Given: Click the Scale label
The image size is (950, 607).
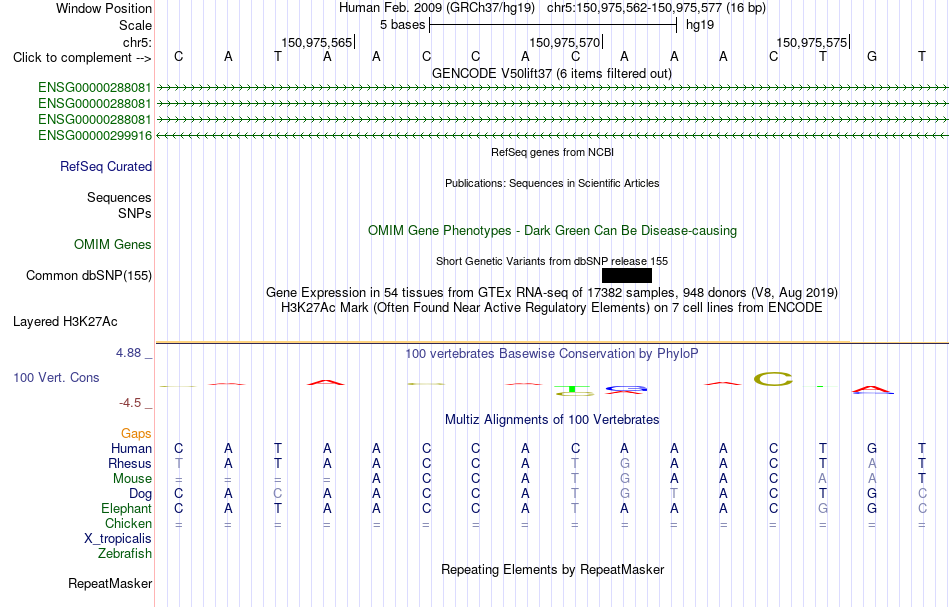Looking at the screenshot, I should coord(136,25).
